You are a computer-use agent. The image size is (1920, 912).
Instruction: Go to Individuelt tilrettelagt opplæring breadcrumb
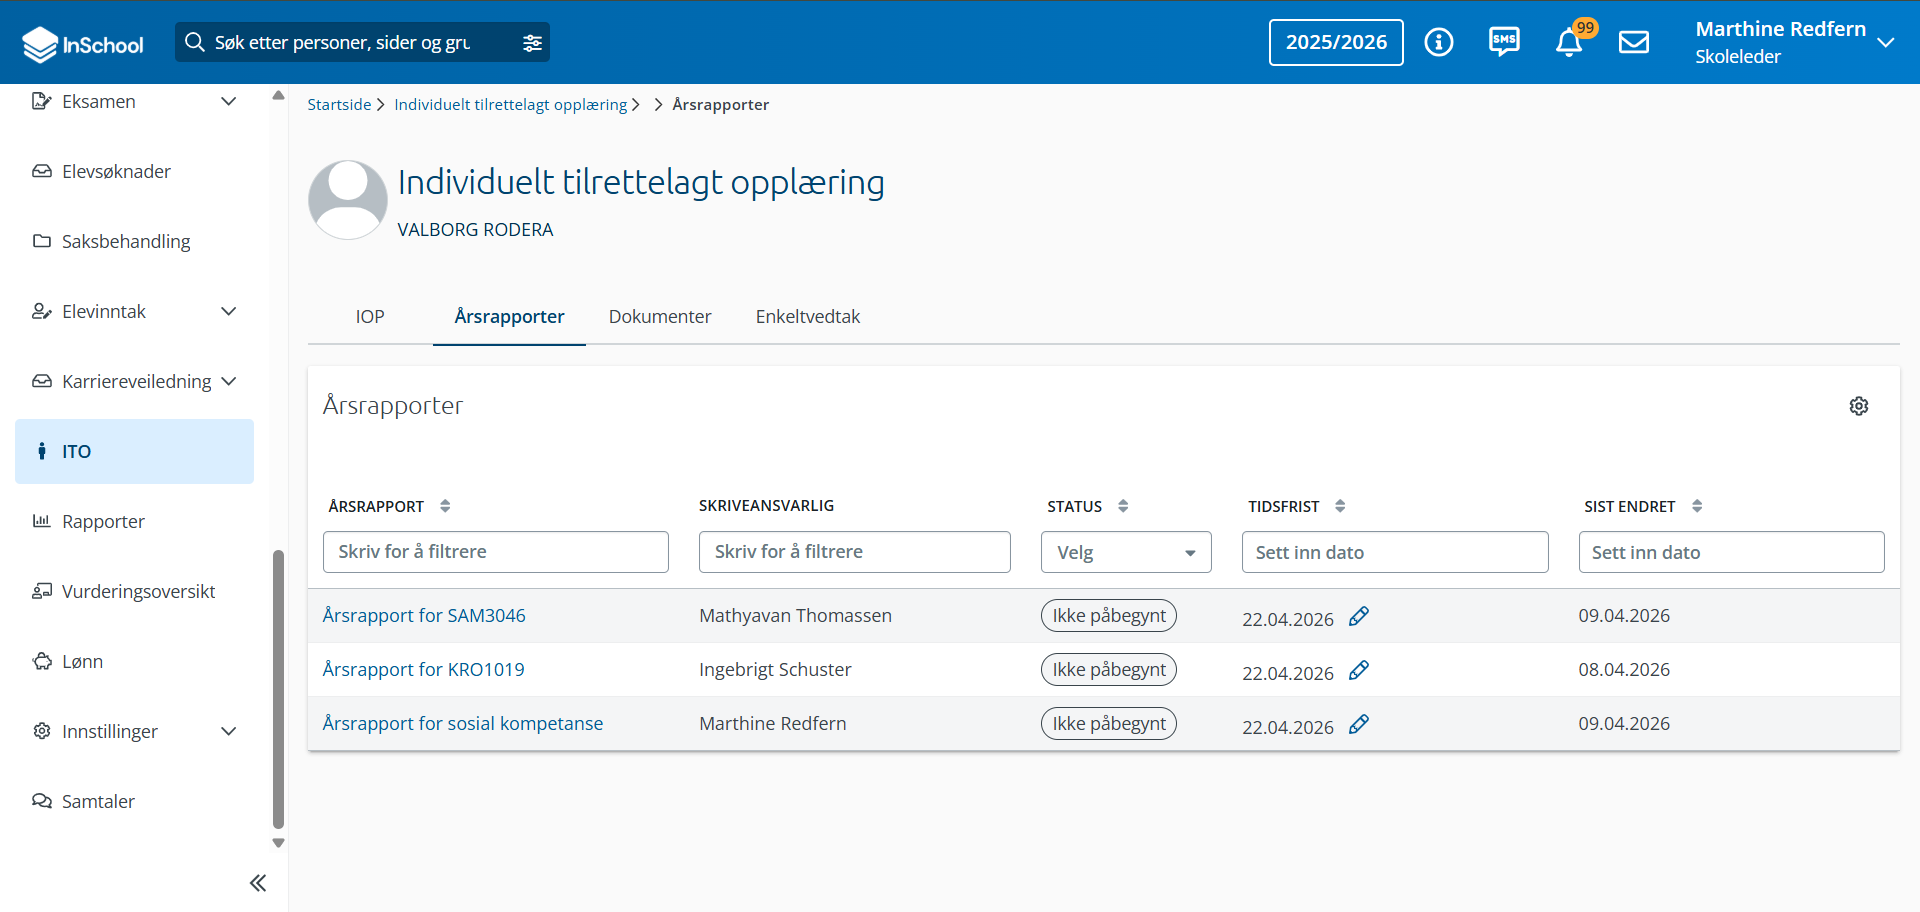[x=511, y=105]
